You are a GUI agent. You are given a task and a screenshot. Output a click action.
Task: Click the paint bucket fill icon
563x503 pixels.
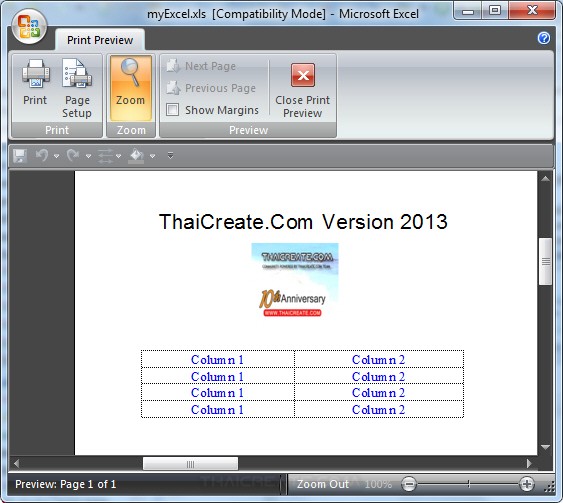[x=136, y=156]
